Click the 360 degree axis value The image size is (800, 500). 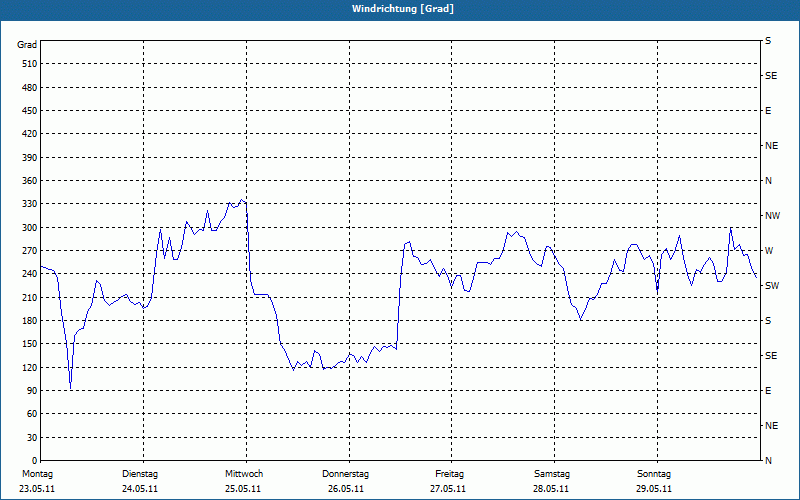point(29,181)
